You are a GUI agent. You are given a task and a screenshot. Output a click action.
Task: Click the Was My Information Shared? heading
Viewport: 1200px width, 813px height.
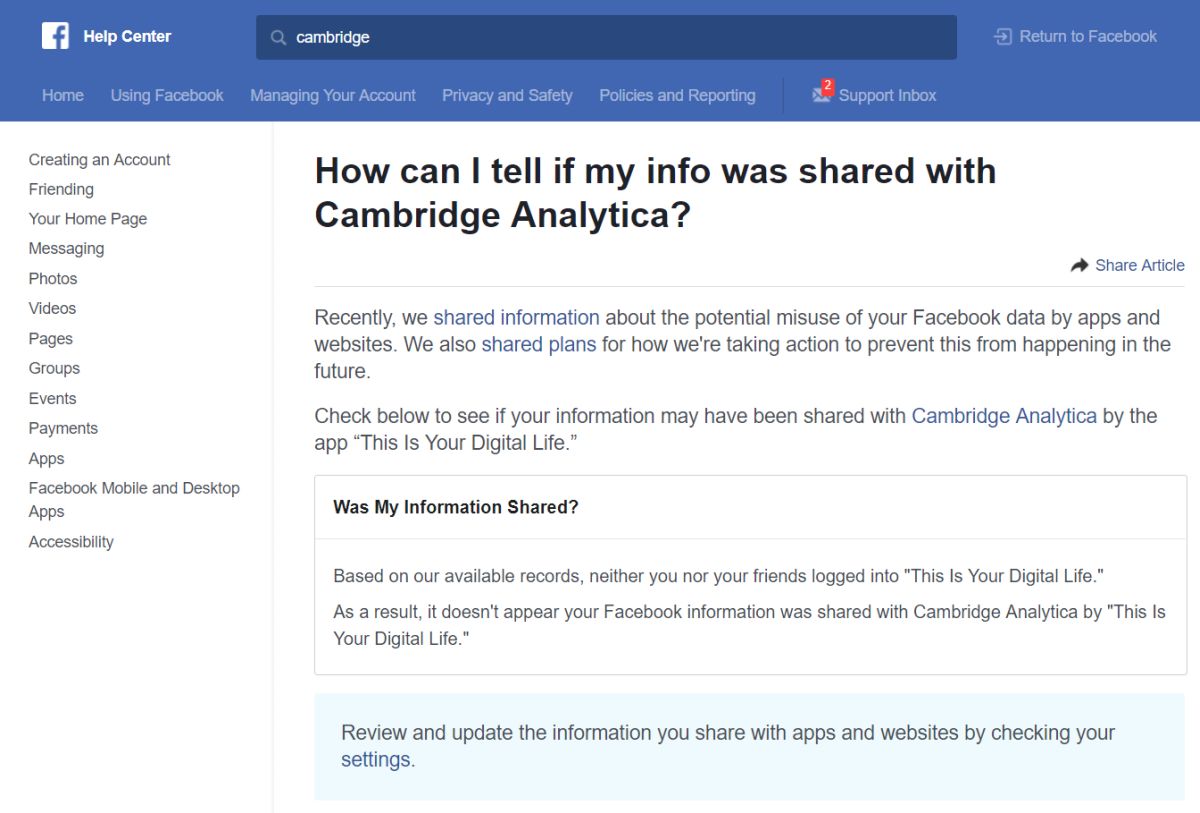tap(456, 507)
